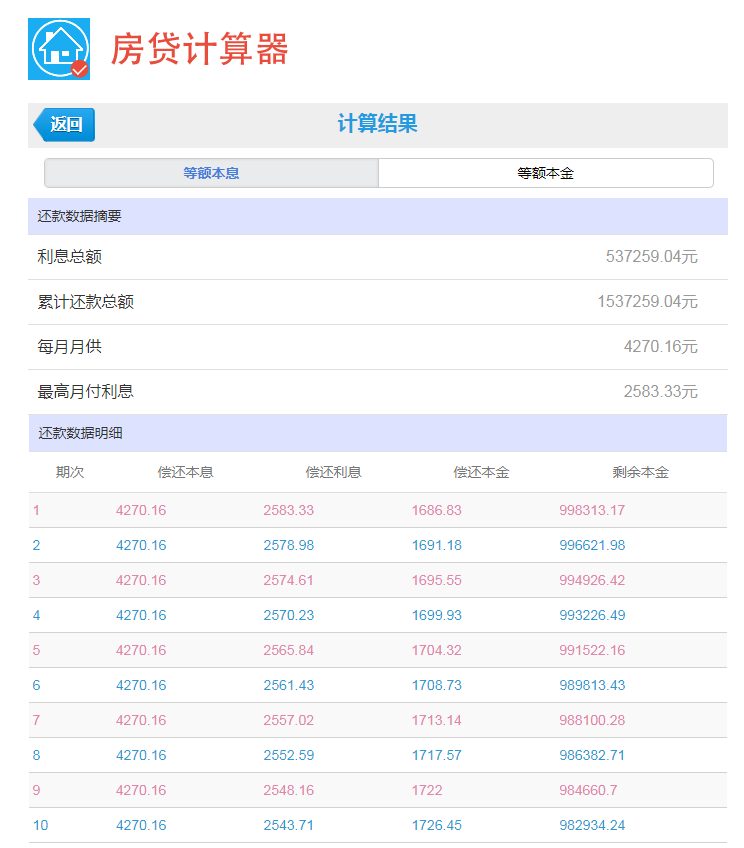The width and height of the screenshot is (744, 848).
Task: Select principal value 1708.73 in period 6
Action: pos(436,685)
